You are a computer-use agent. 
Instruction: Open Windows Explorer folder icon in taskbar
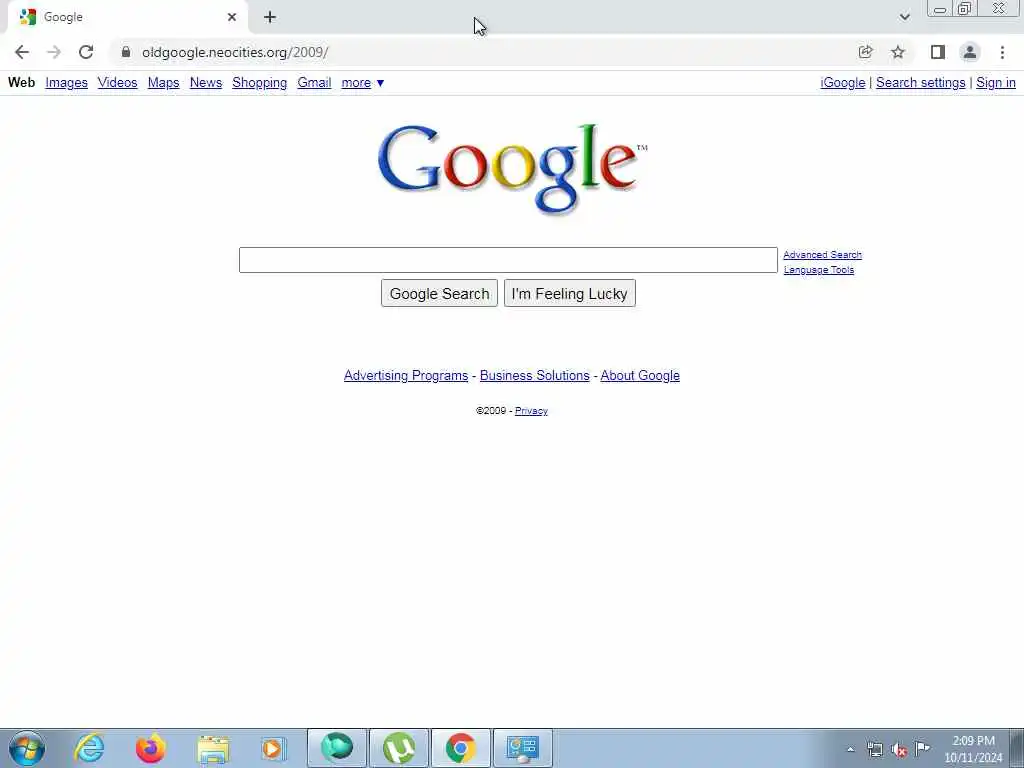(213, 748)
